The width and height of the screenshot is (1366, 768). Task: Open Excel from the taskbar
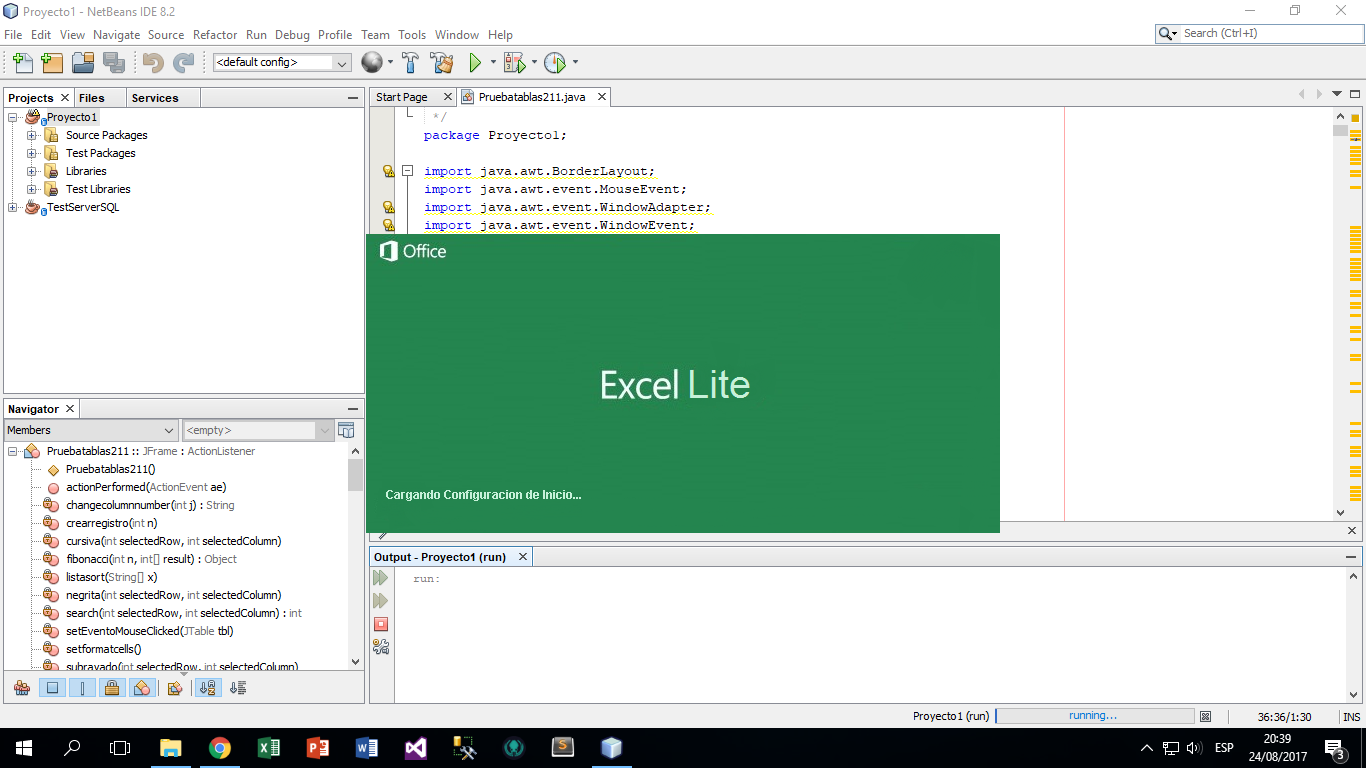pyautogui.click(x=269, y=747)
